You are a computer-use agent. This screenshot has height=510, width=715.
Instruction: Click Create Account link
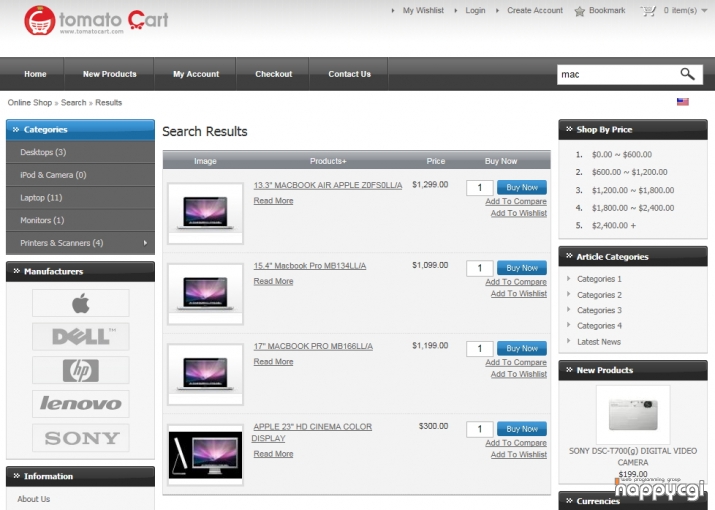[535, 10]
